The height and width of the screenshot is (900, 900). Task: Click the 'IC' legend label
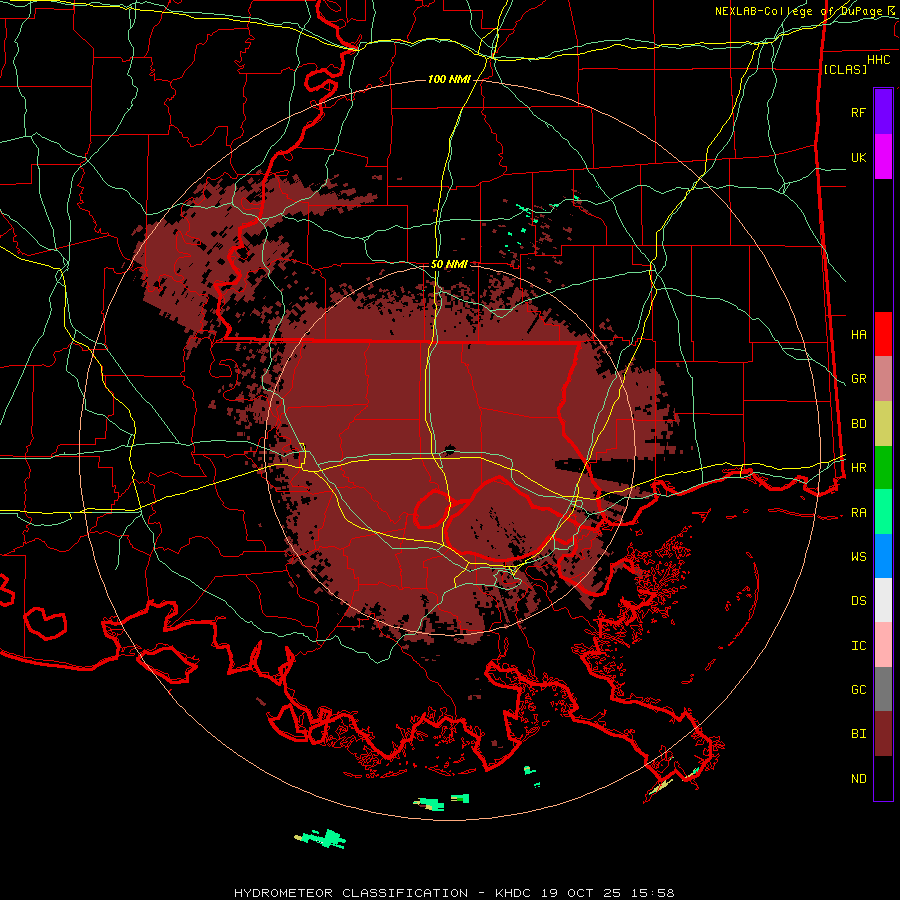858,646
